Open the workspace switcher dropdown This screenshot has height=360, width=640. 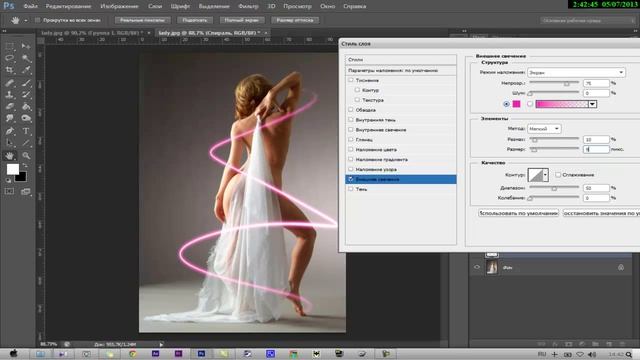point(589,20)
